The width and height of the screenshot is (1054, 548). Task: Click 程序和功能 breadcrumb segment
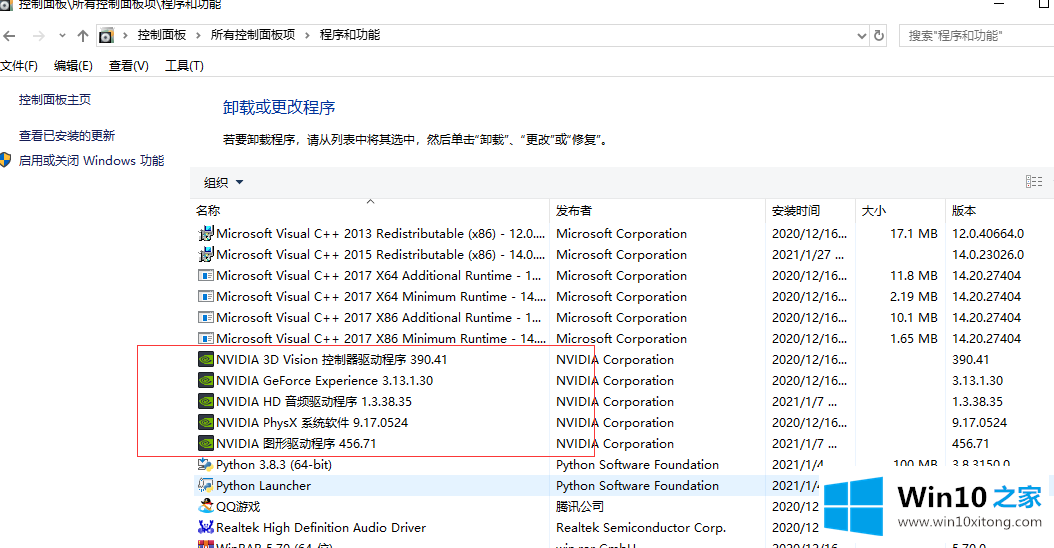click(x=350, y=35)
